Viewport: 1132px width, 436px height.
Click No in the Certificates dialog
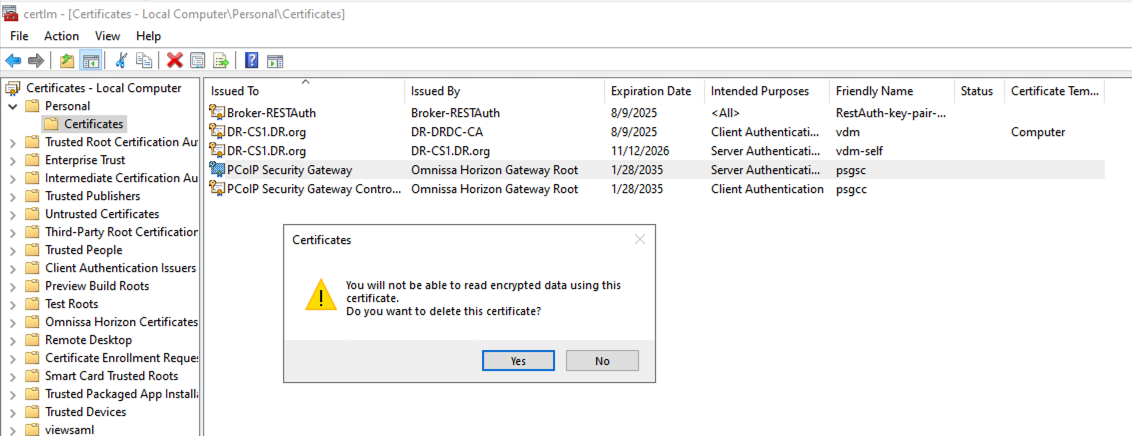pyautogui.click(x=602, y=361)
